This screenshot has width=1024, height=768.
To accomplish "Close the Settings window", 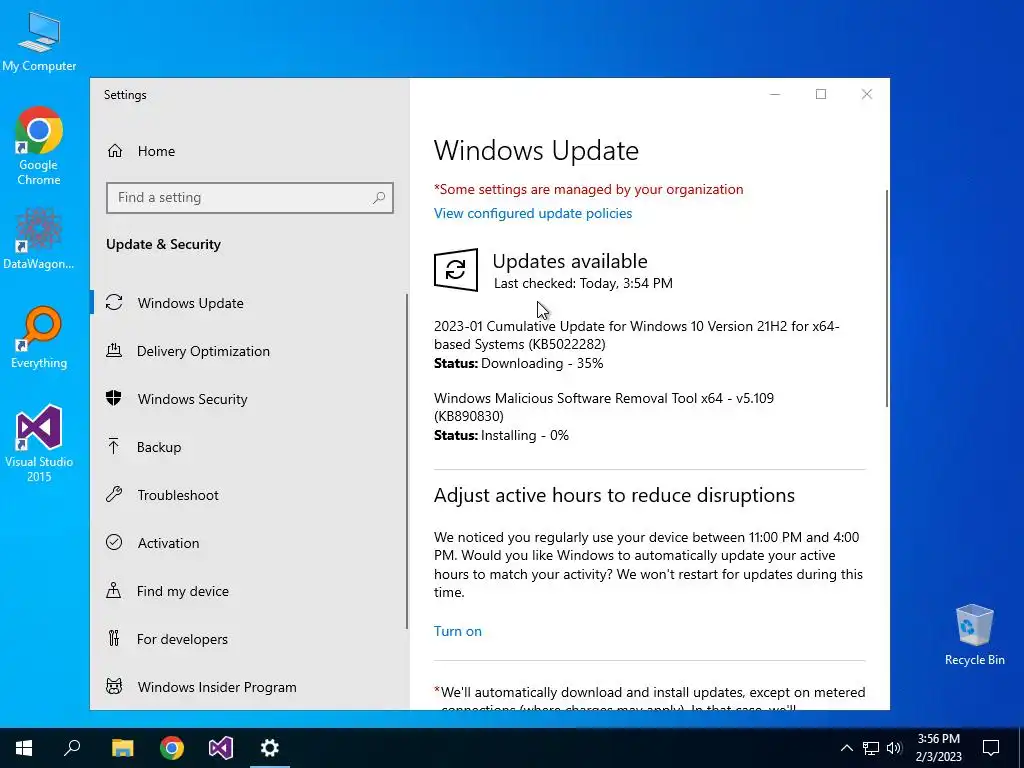I will click(x=867, y=95).
